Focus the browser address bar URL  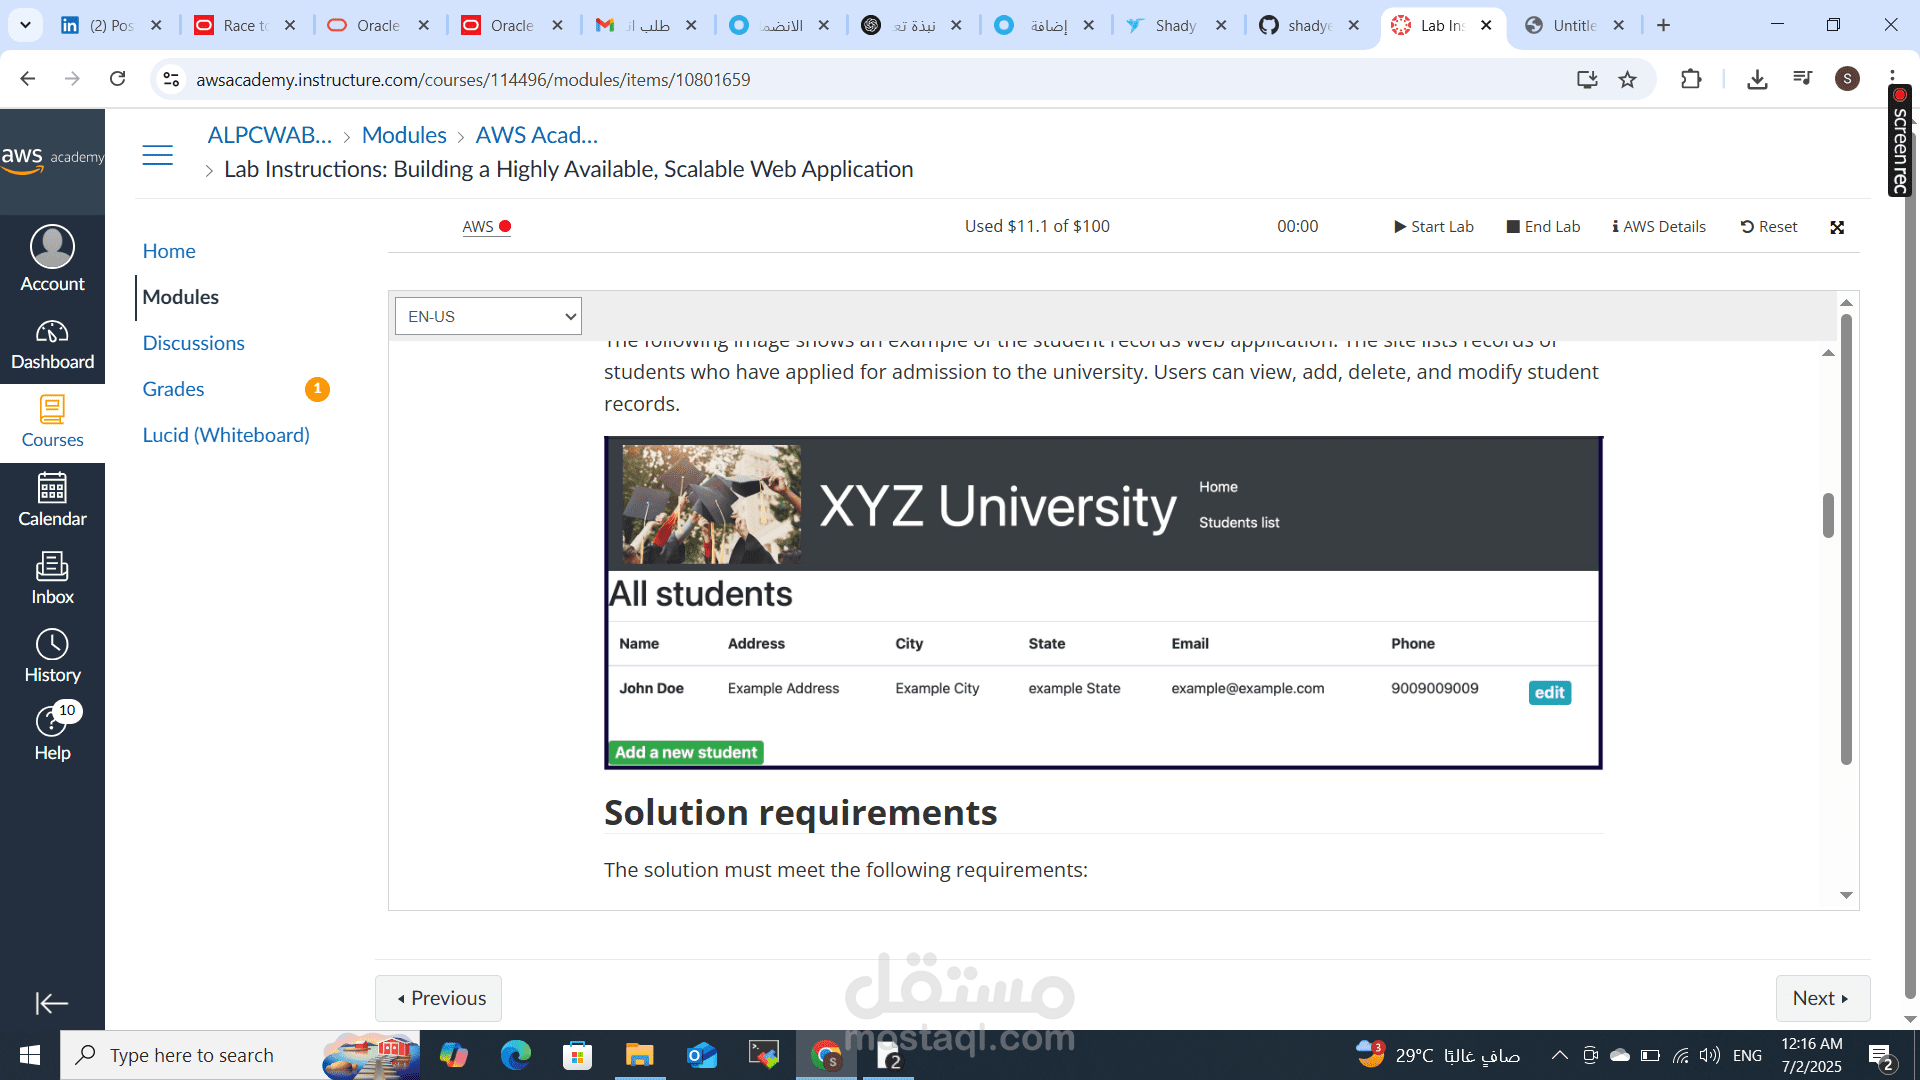tap(473, 79)
